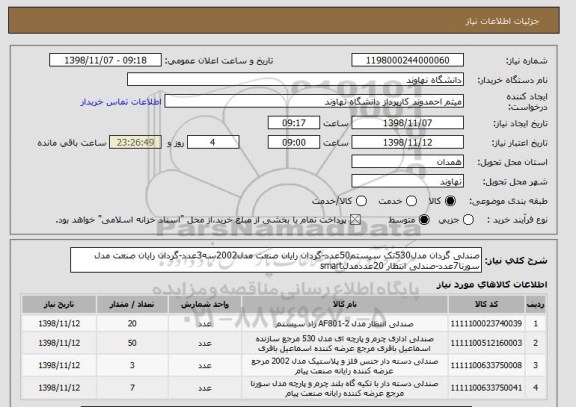The height and width of the screenshot is (407, 576).
Task: Click the اطلاعات کالاهای مورد نیاز heading
Action: [x=492, y=285]
